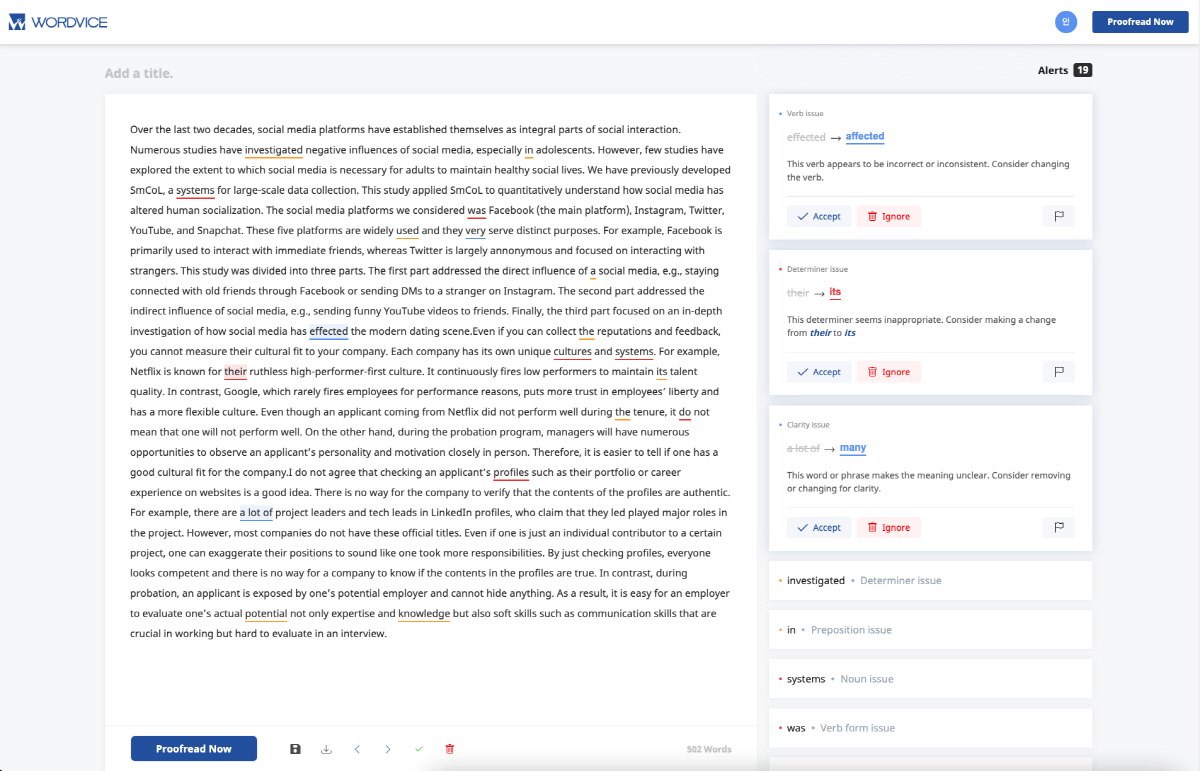This screenshot has height=771, width=1200.
Task: Click the Wordvice logo
Action: [58, 22]
